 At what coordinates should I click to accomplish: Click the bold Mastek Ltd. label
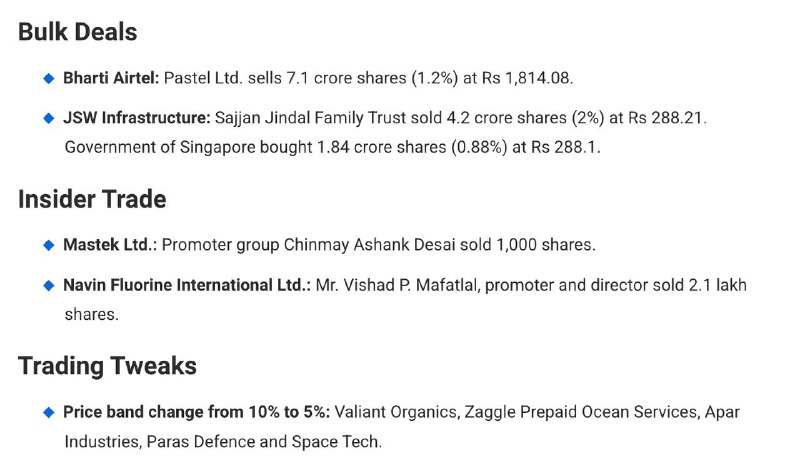point(108,245)
